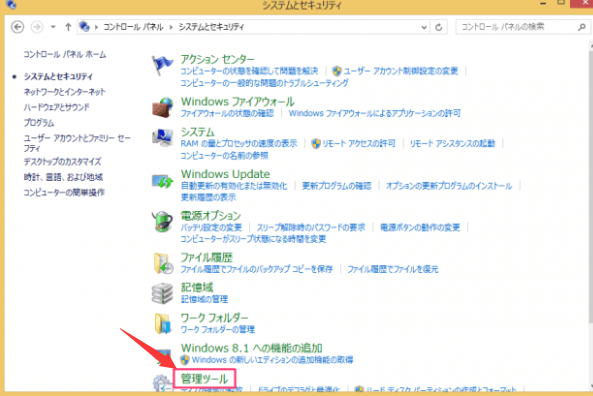Open ユーザー アカウント制御設定の変更 link
Viewport: 593px width, 396px height.
(401, 71)
